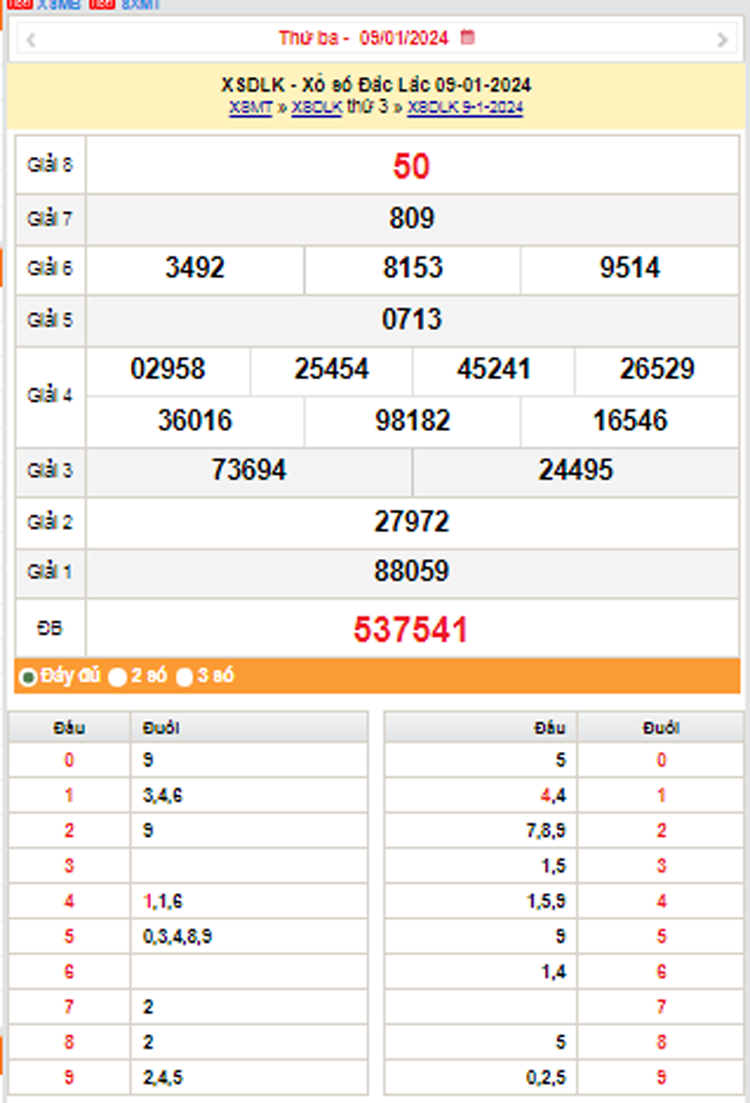Viewport: 750px width, 1103px height.
Task: Click the Giải 4 number 16546
Action: [630, 421]
